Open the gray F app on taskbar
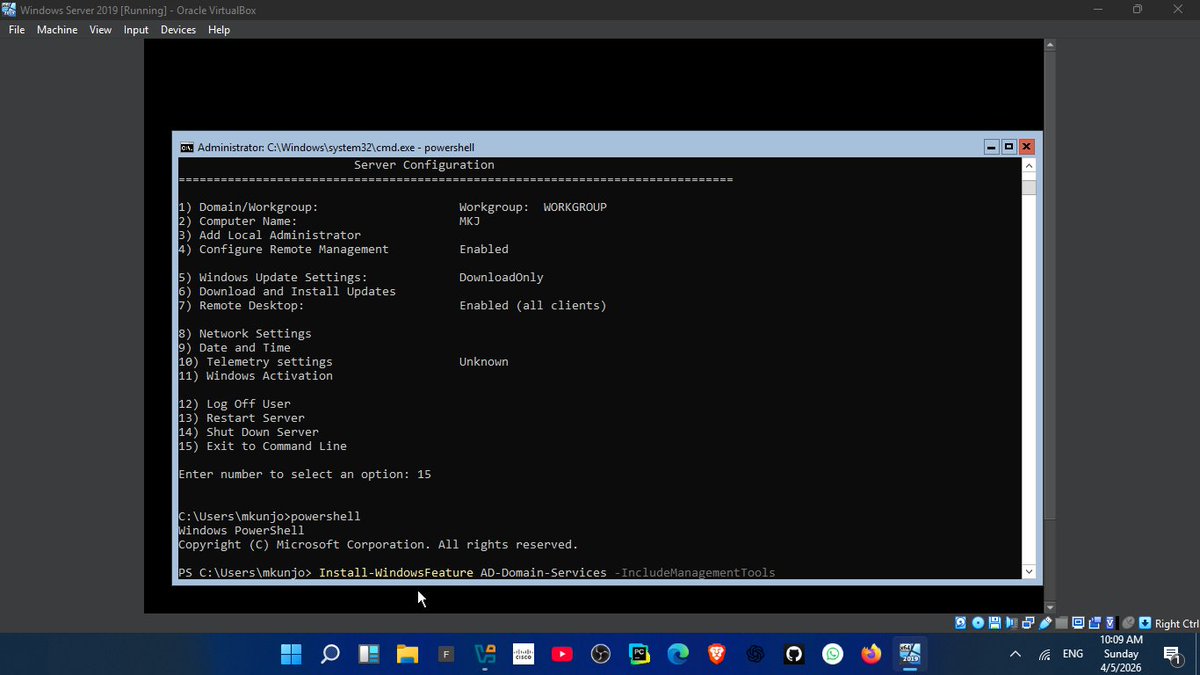 [446, 654]
